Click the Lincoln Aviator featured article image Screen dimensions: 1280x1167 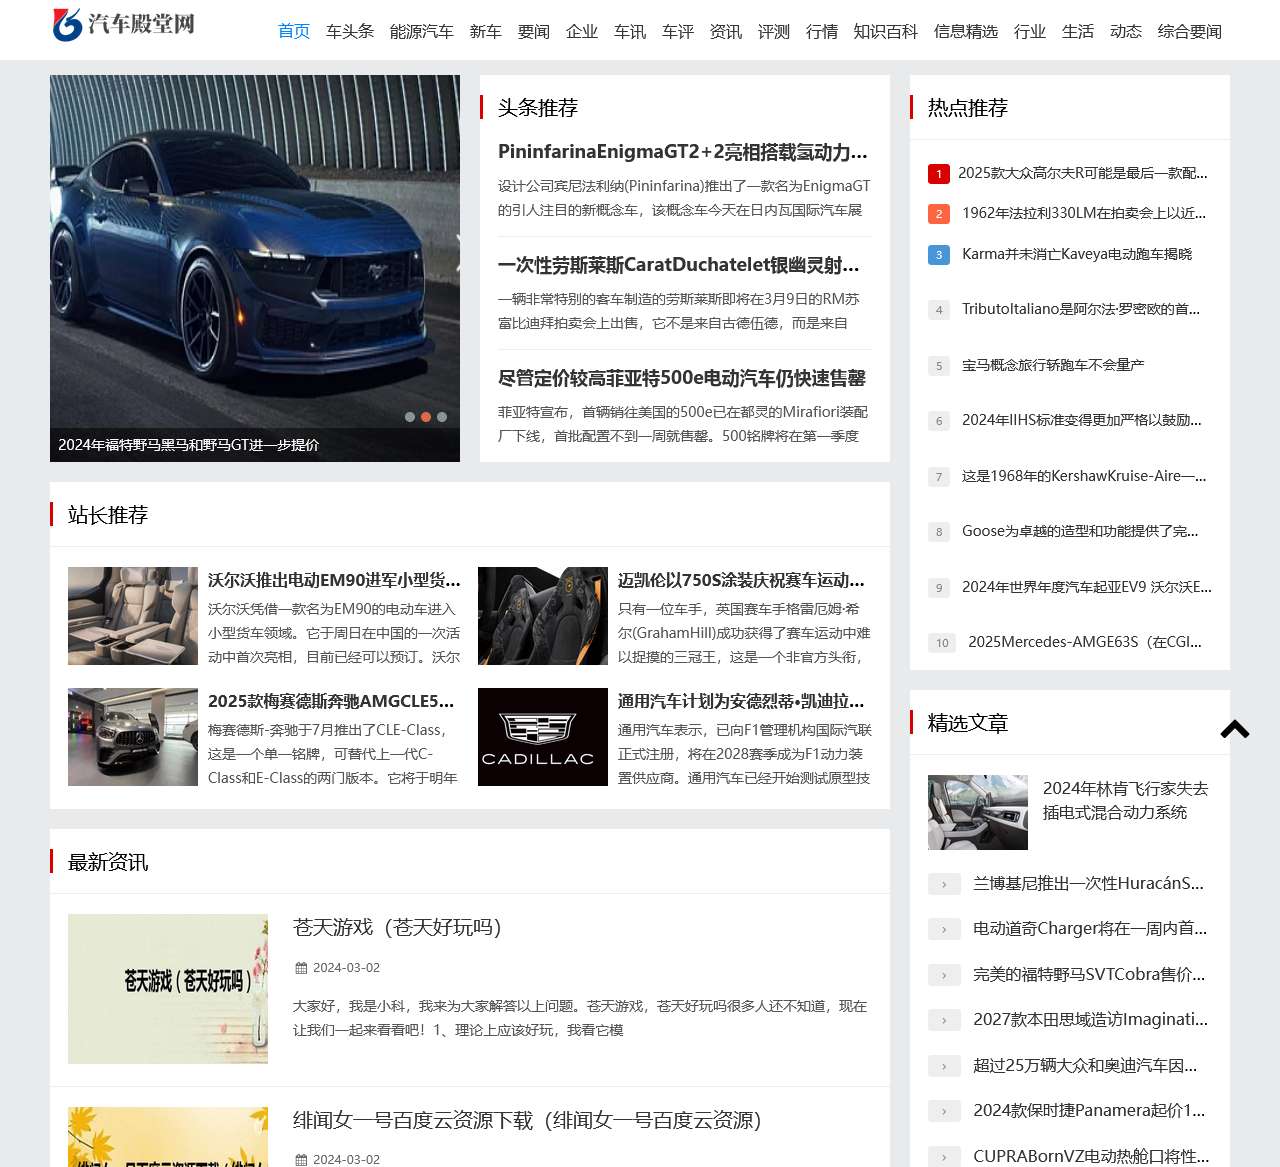tap(977, 812)
